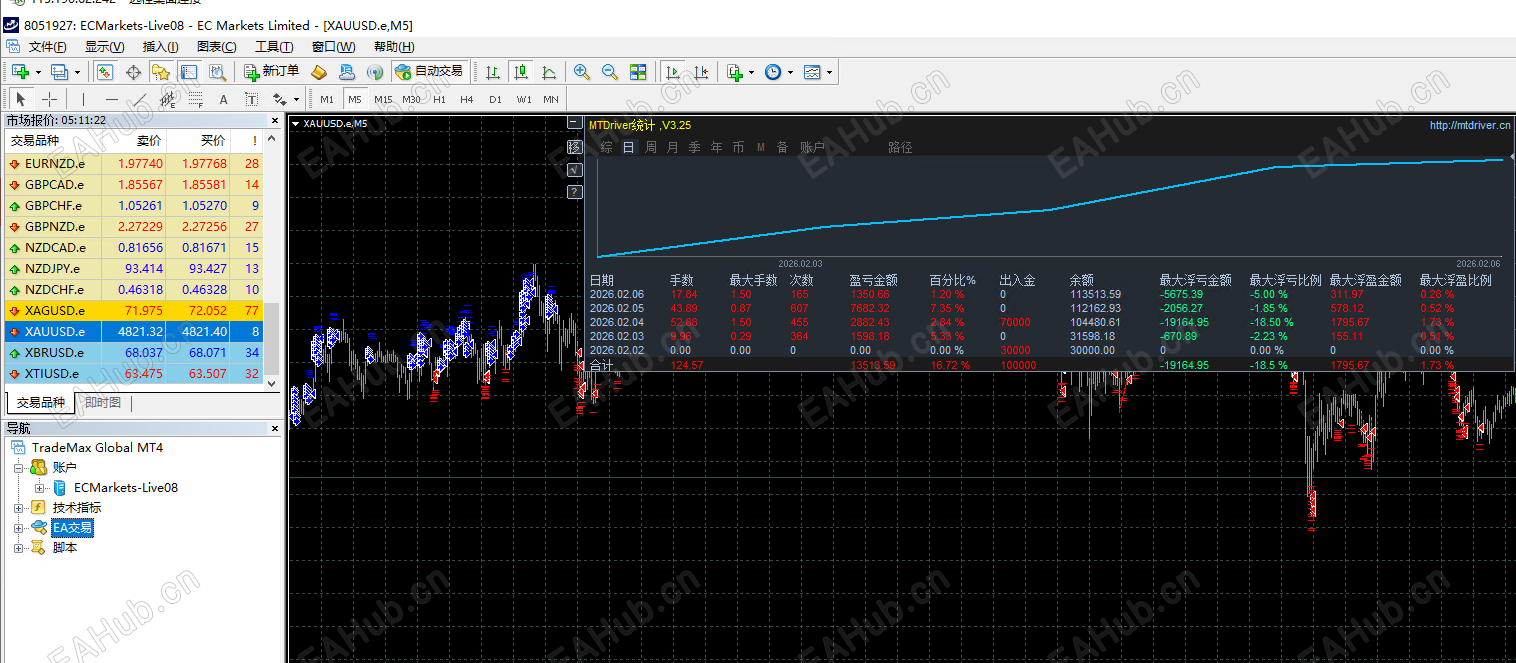The height and width of the screenshot is (663, 1516).
Task: Toggle chart auto scroll
Action: coord(673,72)
